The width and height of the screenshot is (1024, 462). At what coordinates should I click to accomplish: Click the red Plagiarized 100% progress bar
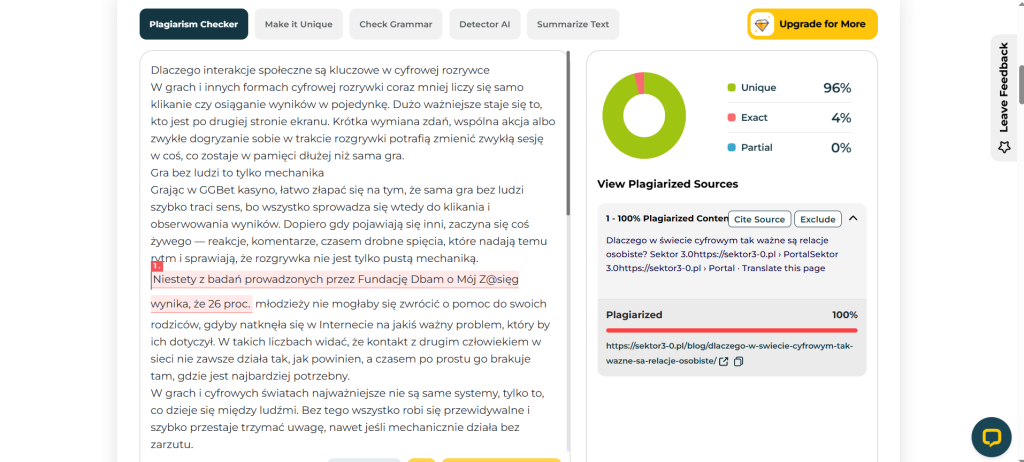pos(731,331)
